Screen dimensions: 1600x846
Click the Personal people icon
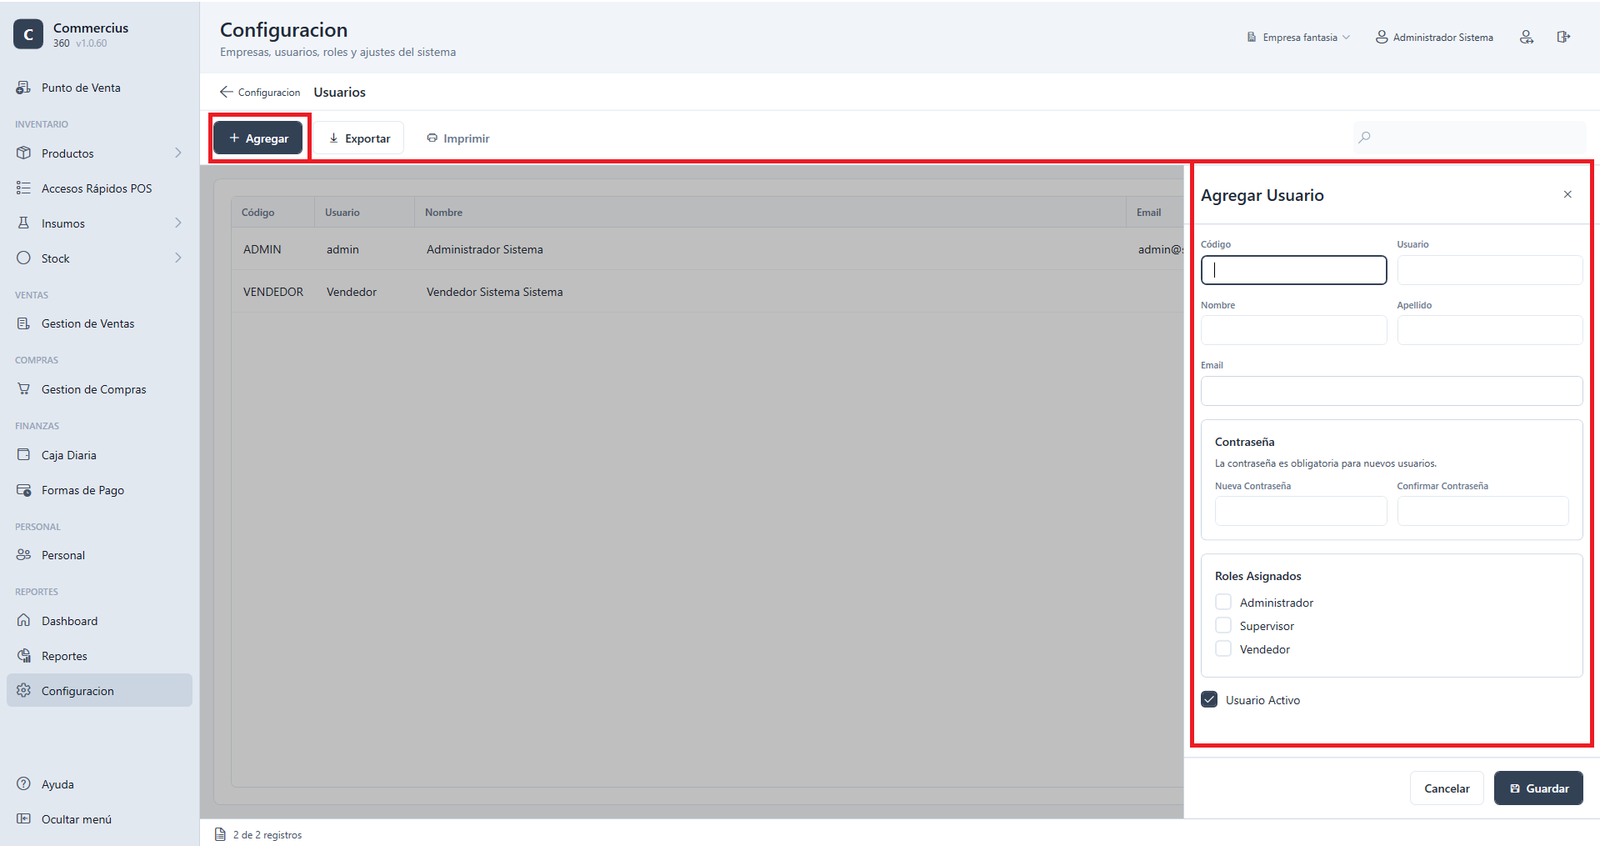[23, 555]
